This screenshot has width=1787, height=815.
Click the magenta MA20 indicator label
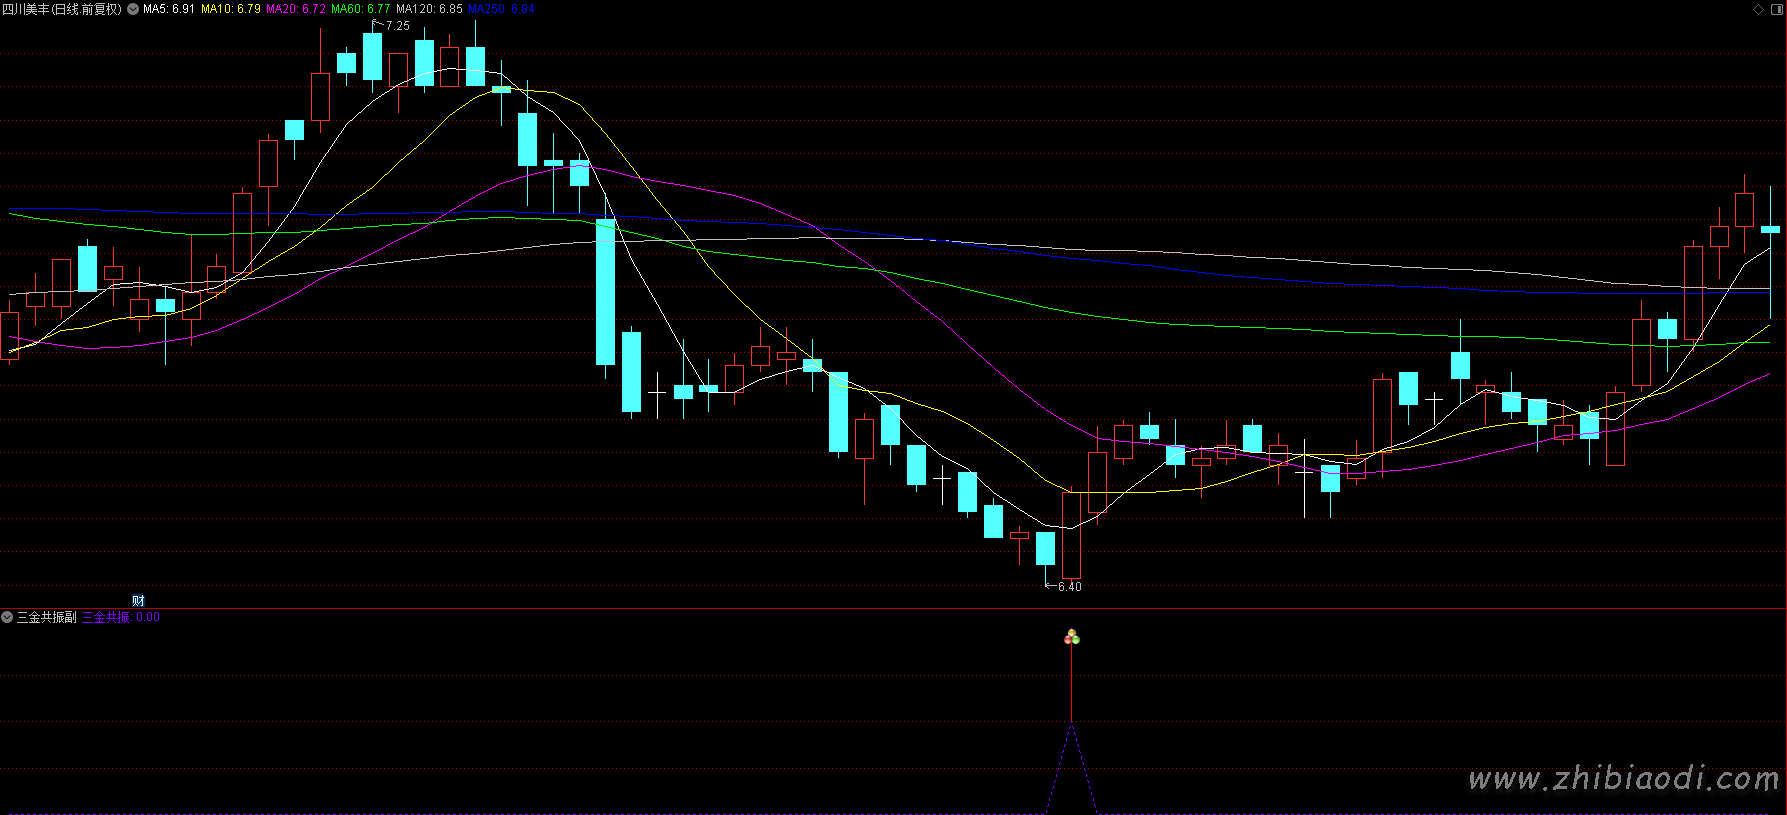(x=296, y=9)
